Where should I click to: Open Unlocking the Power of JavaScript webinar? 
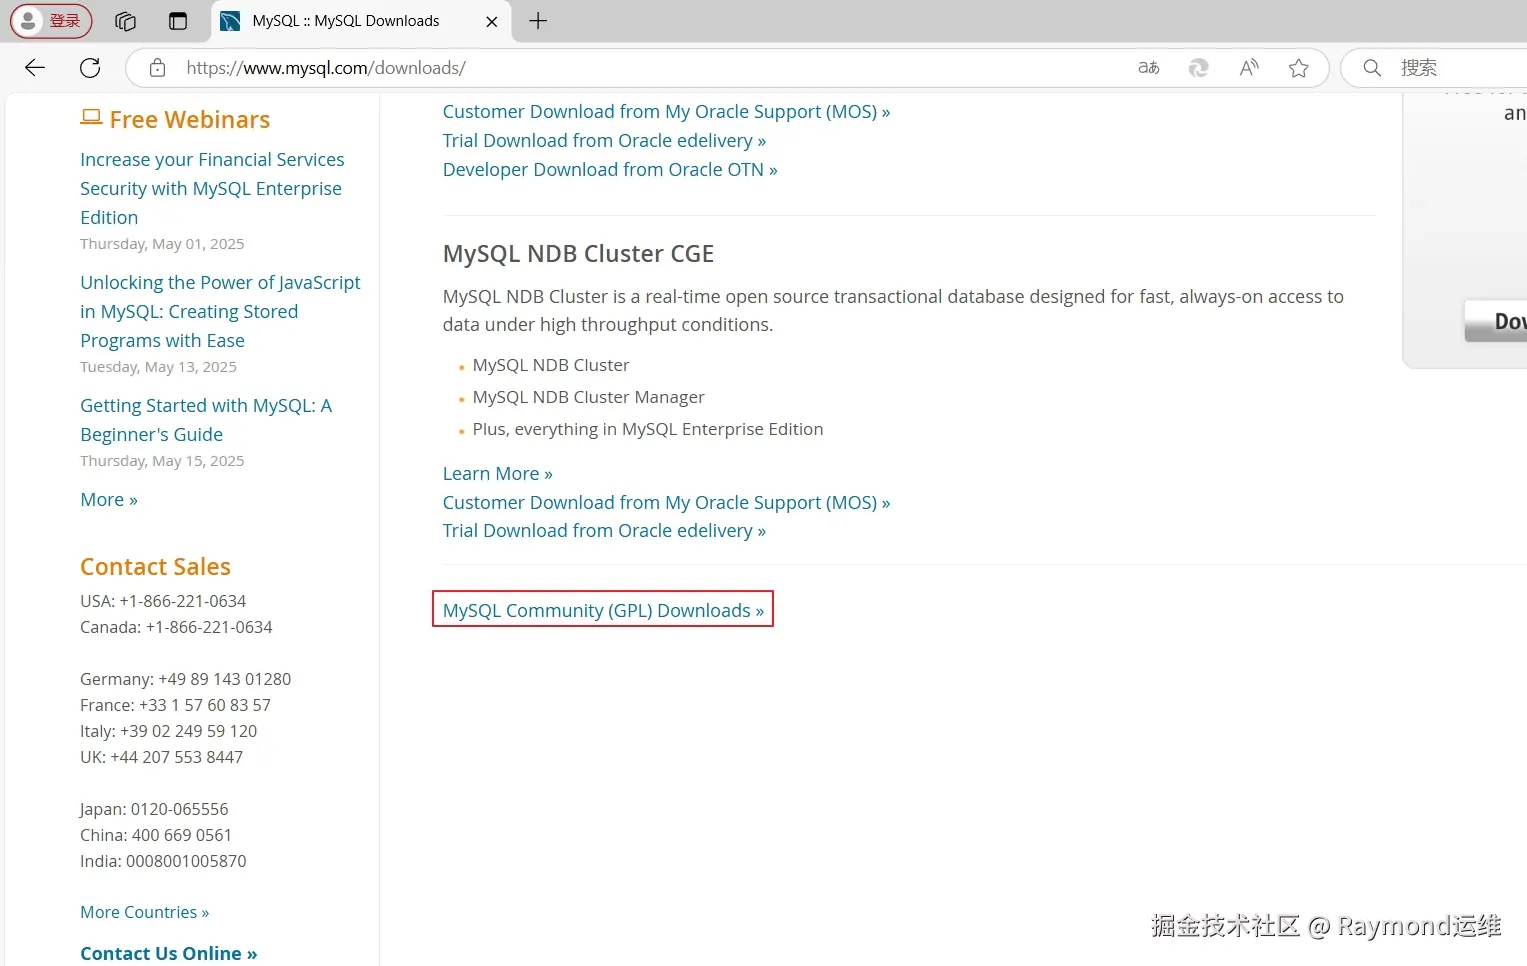(x=220, y=312)
